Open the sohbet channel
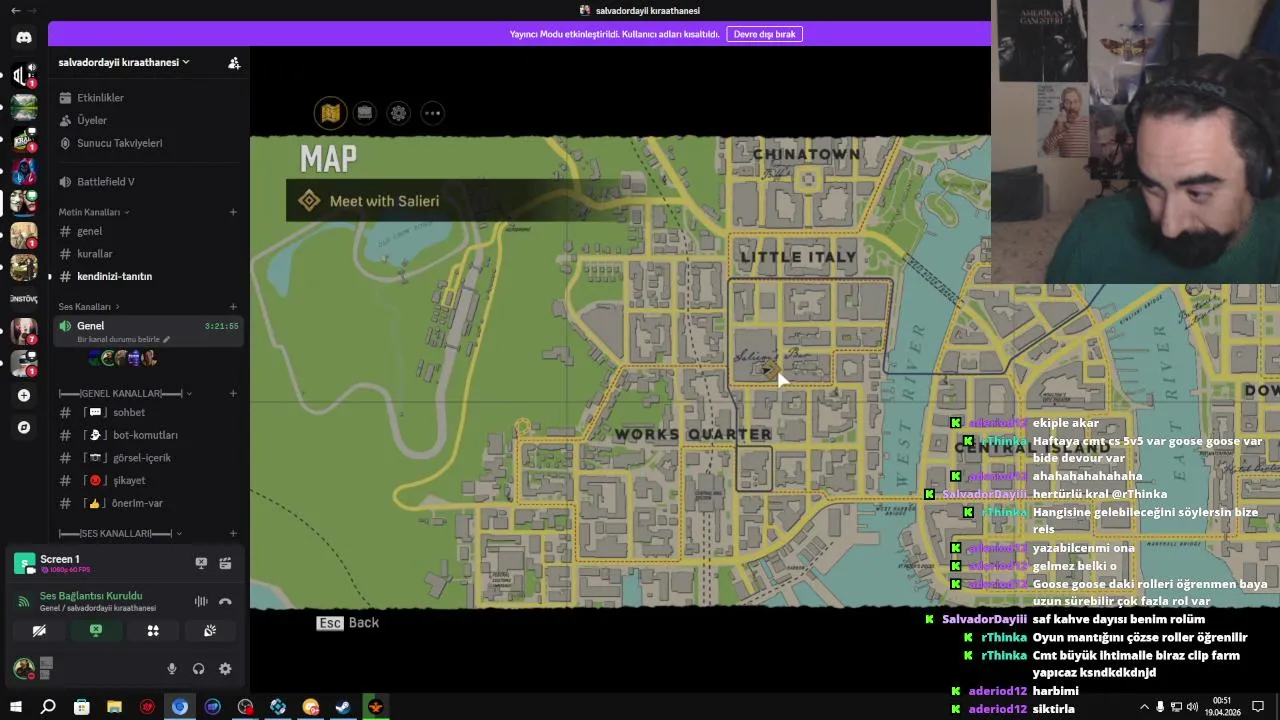The height and width of the screenshot is (720, 1280). pos(148,412)
